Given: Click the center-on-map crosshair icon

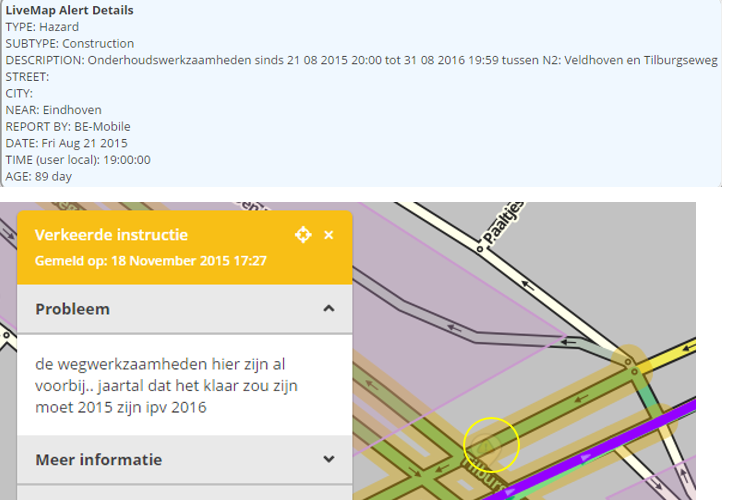Looking at the screenshot, I should tap(303, 235).
